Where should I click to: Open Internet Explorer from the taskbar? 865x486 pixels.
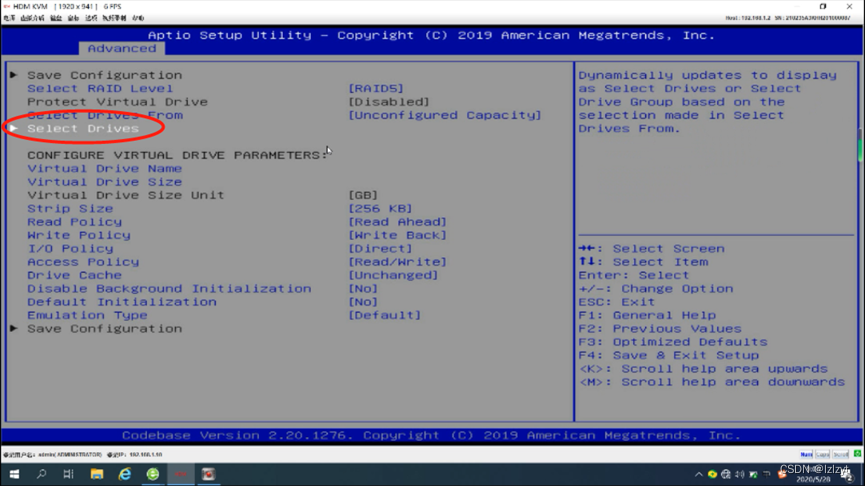point(125,474)
